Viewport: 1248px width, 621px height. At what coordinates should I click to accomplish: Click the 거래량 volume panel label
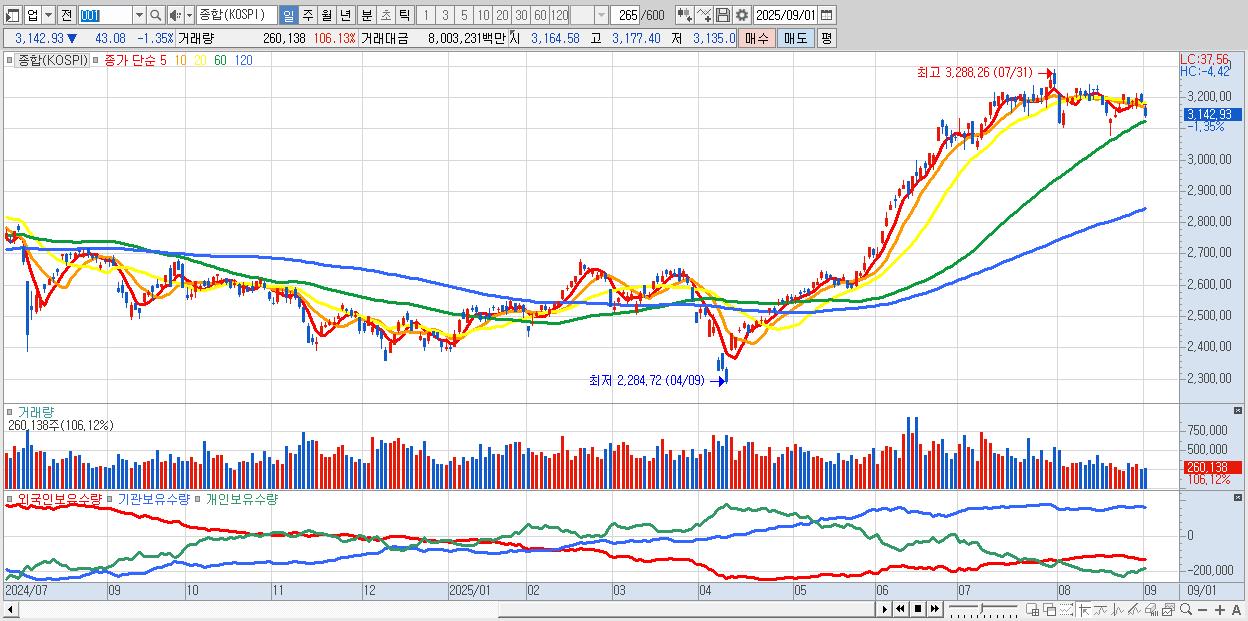36,411
